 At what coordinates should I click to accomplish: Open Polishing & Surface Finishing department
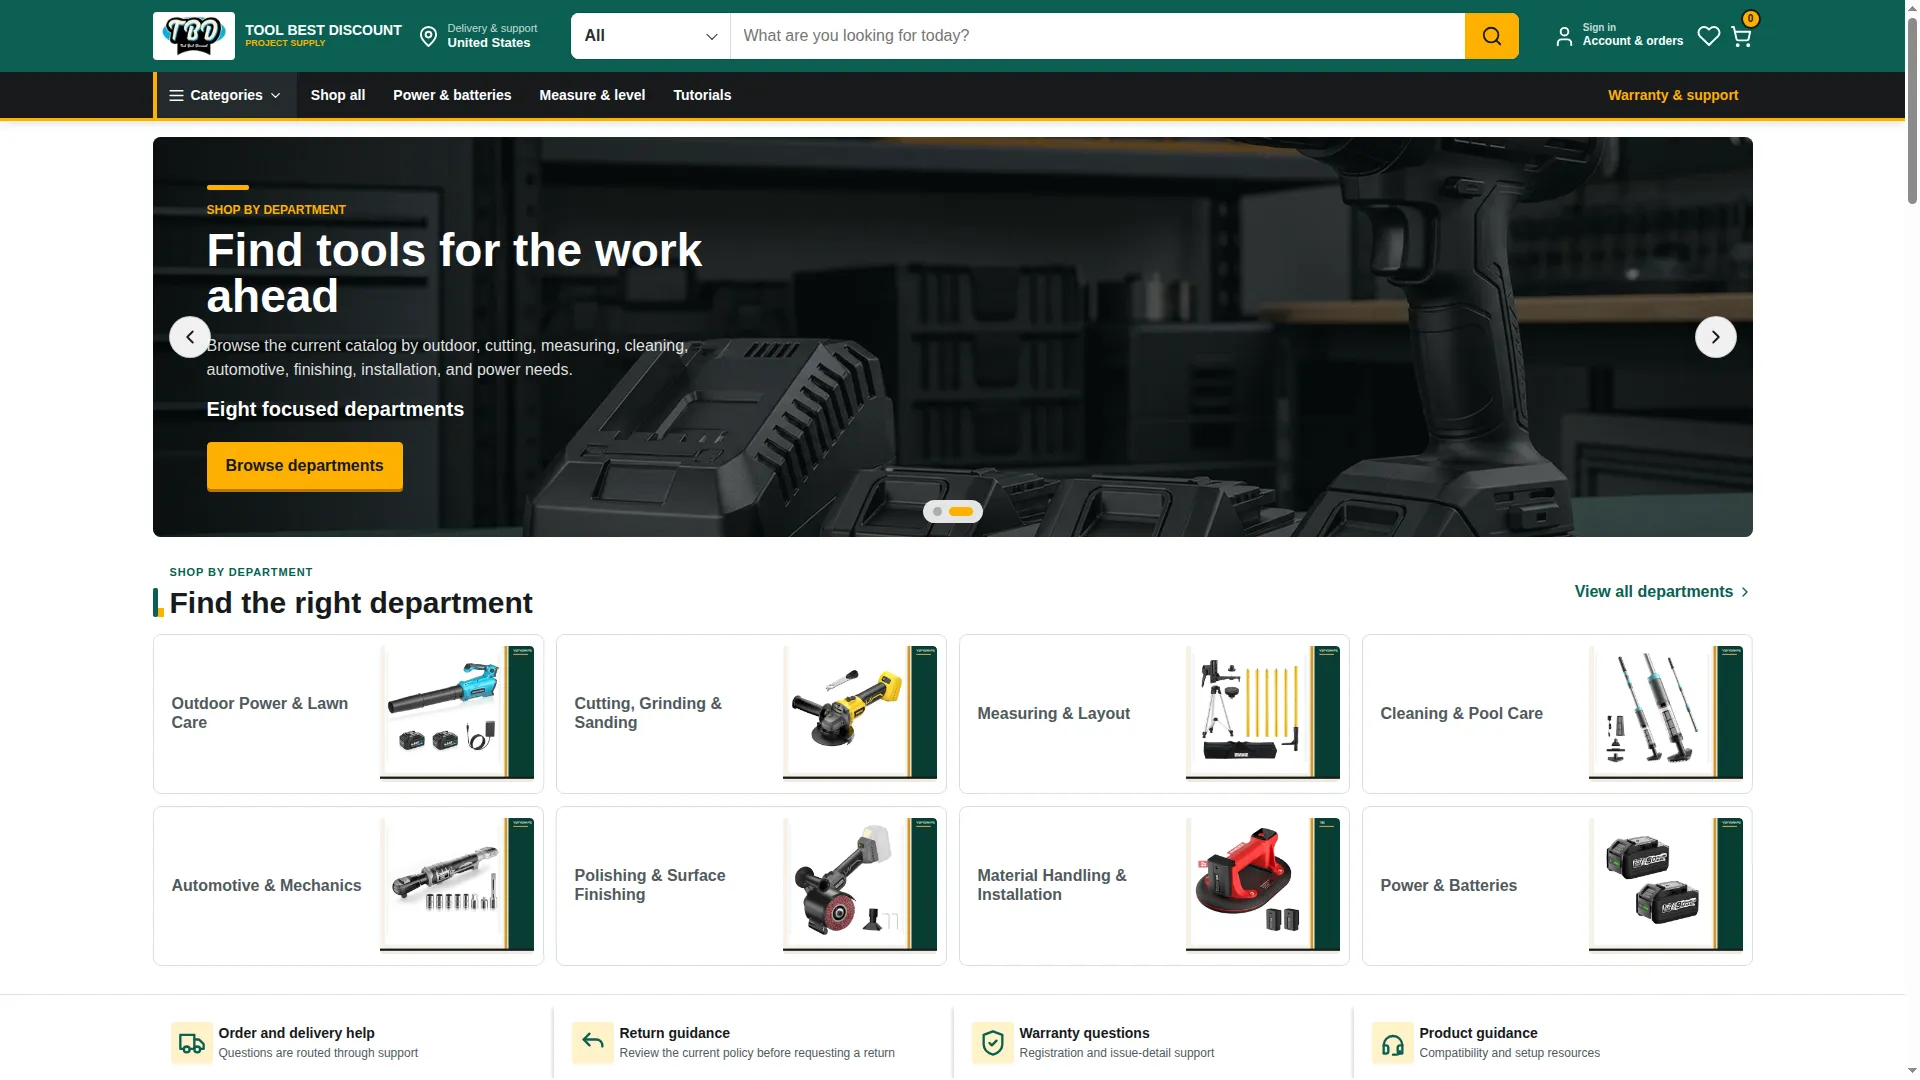[751, 886]
